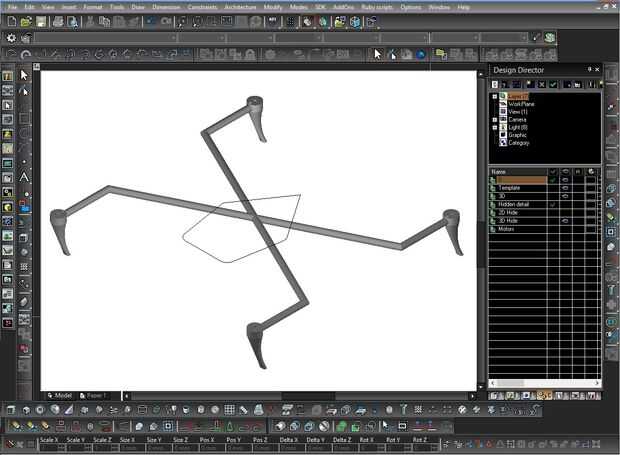Click the Open folder icon
This screenshot has width=620, height=455.
coord(24,21)
